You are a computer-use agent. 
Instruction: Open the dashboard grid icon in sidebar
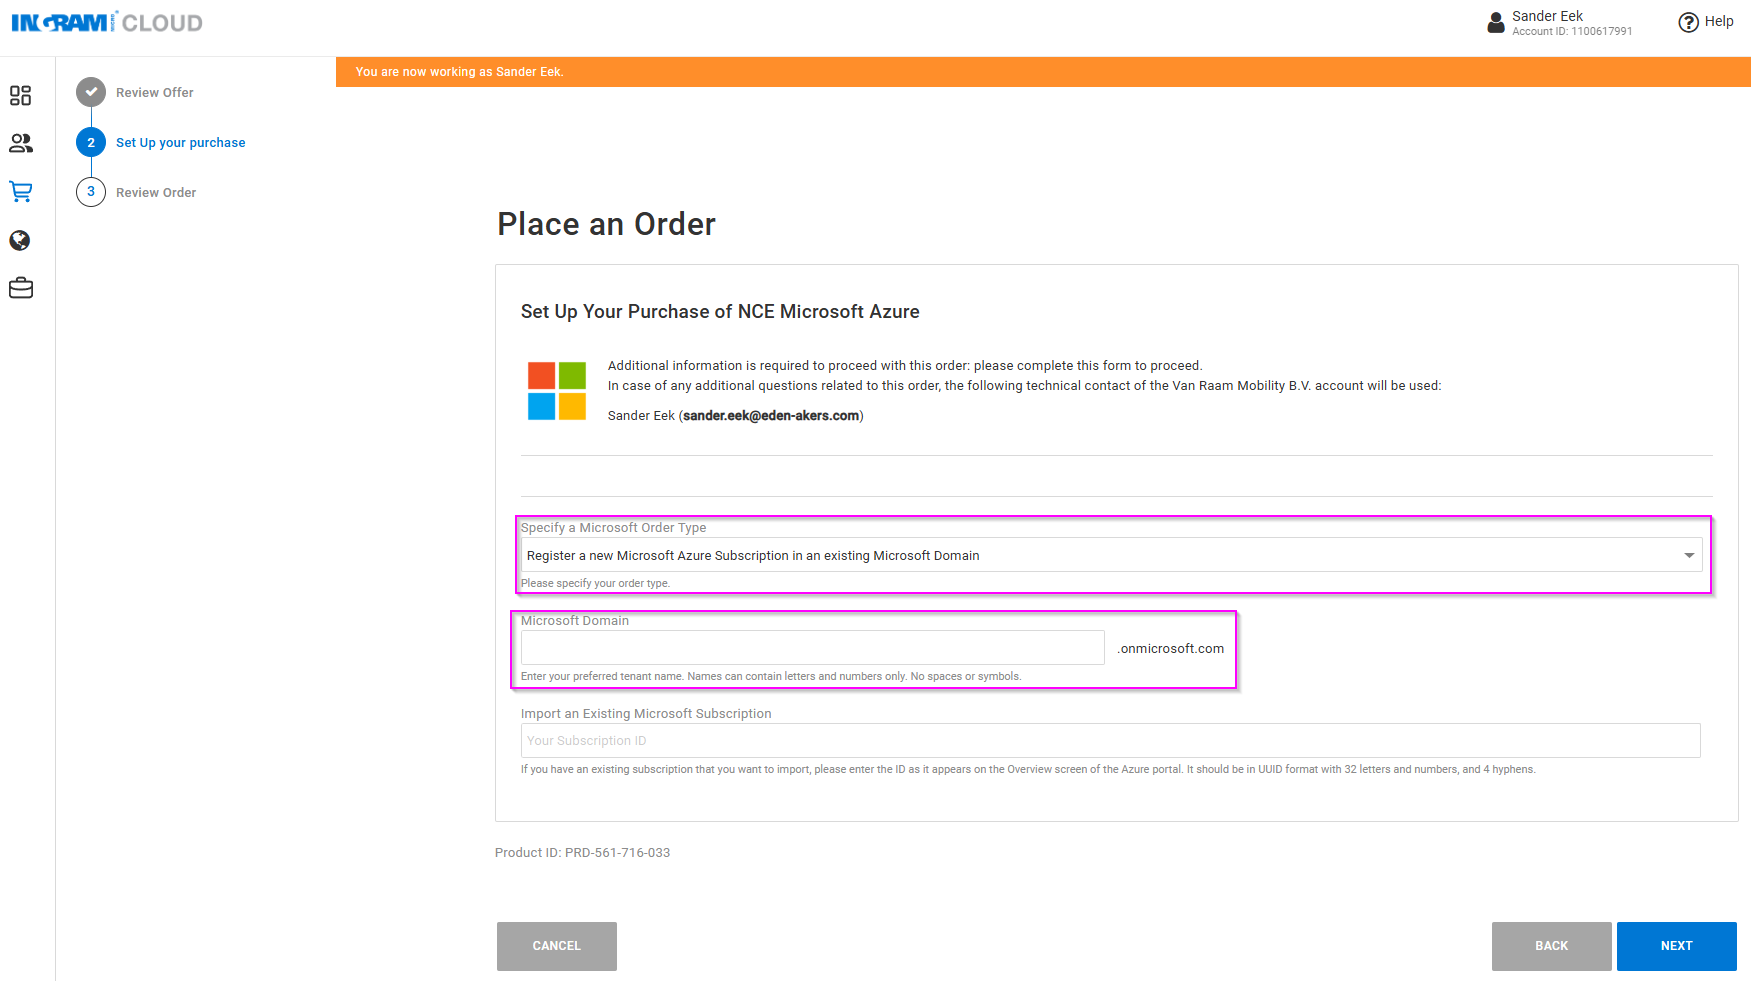(x=20, y=95)
